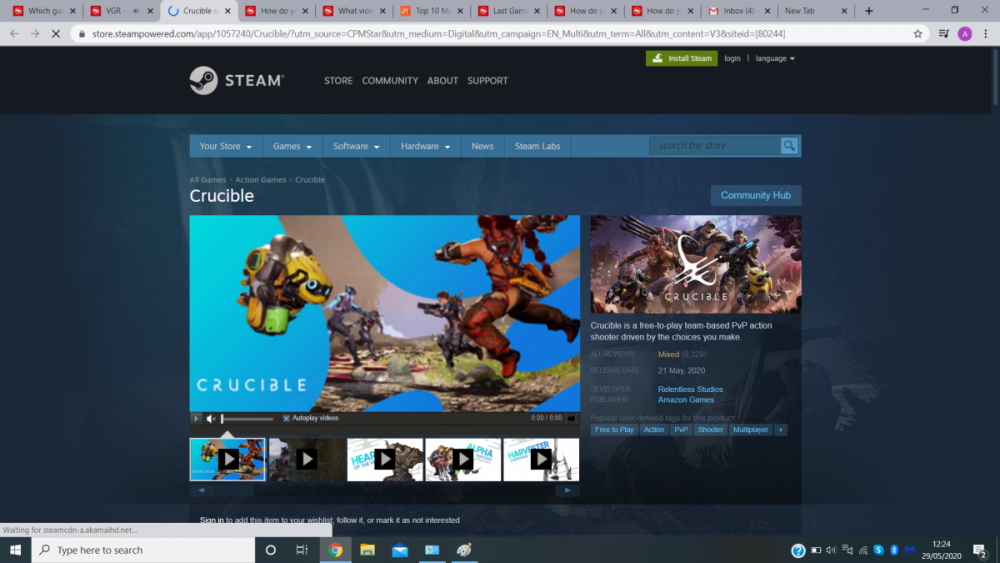Go back to previous page
The width and height of the screenshot is (1000, 563).
point(14,34)
